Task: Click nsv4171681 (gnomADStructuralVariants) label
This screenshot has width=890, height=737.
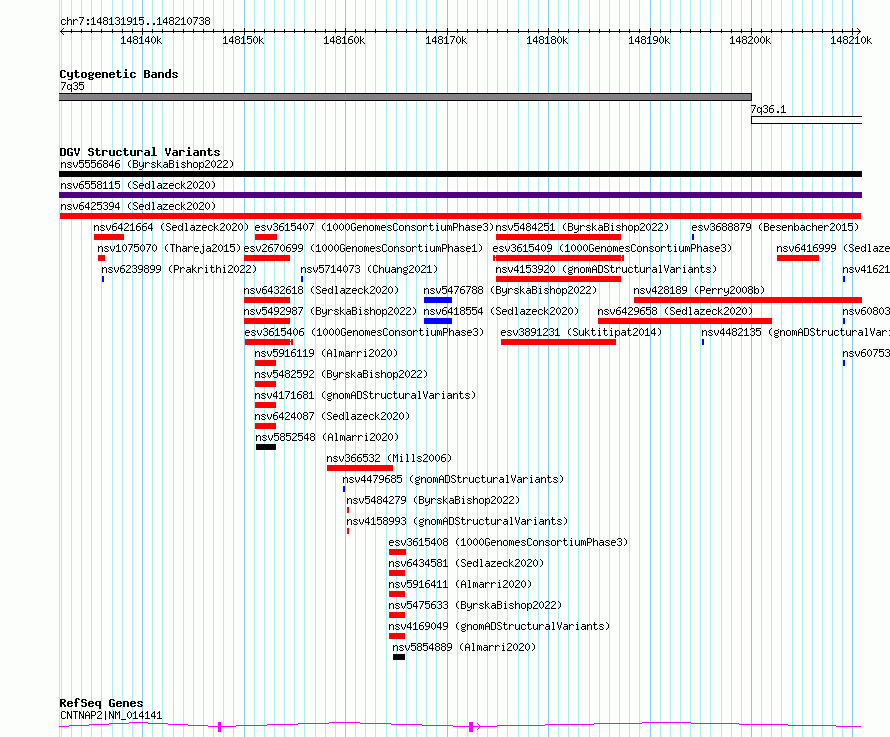Action: [365, 395]
